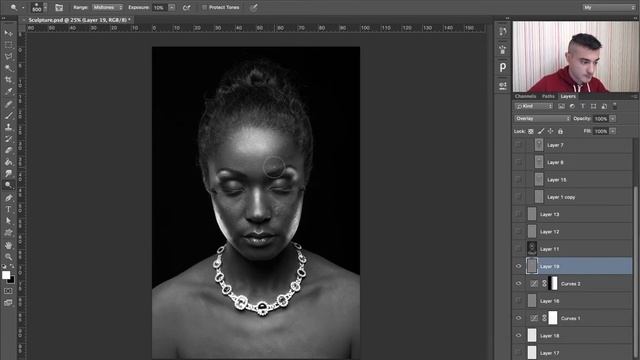Screen dimensions: 640x360
Task: Switch to the Channels tab
Action: [525, 96]
